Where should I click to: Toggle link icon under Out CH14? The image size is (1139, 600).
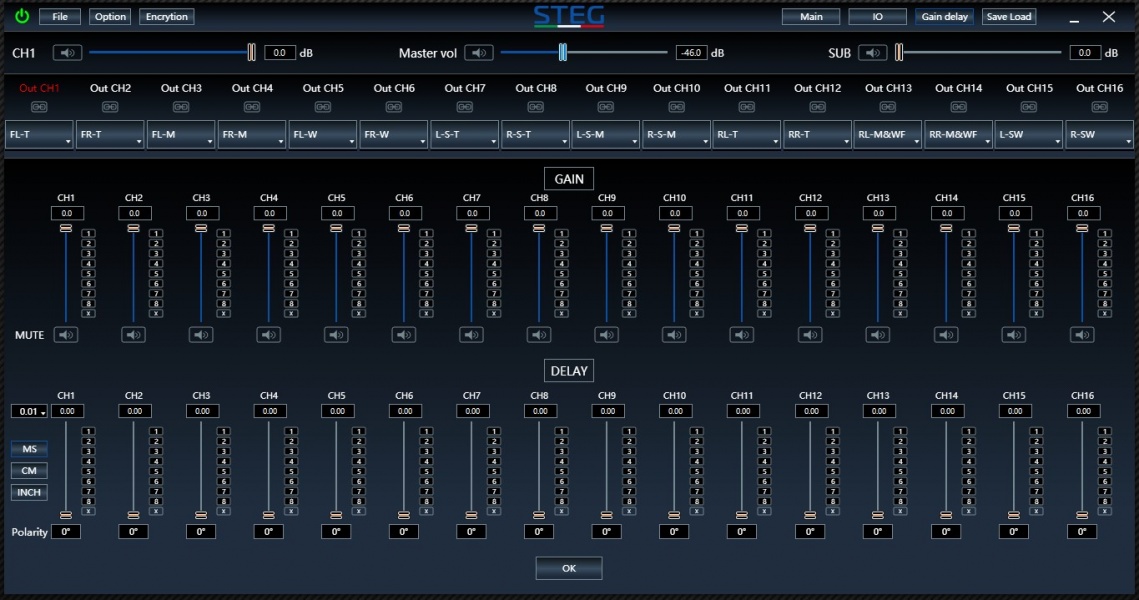959,107
